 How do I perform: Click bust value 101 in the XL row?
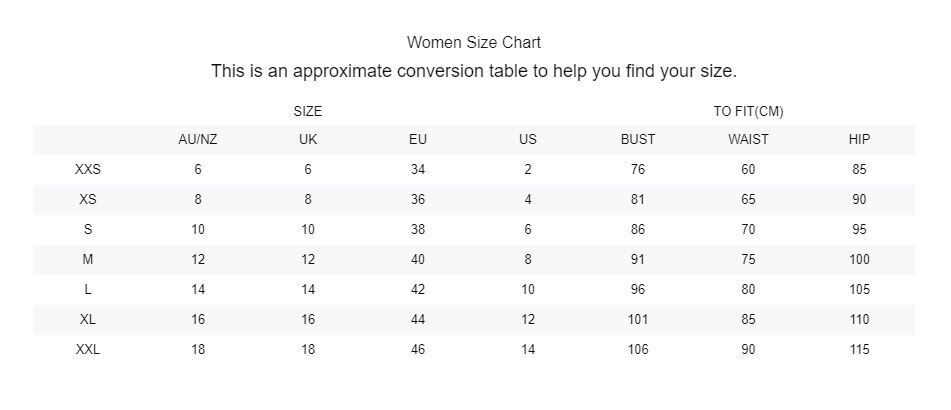(x=638, y=319)
